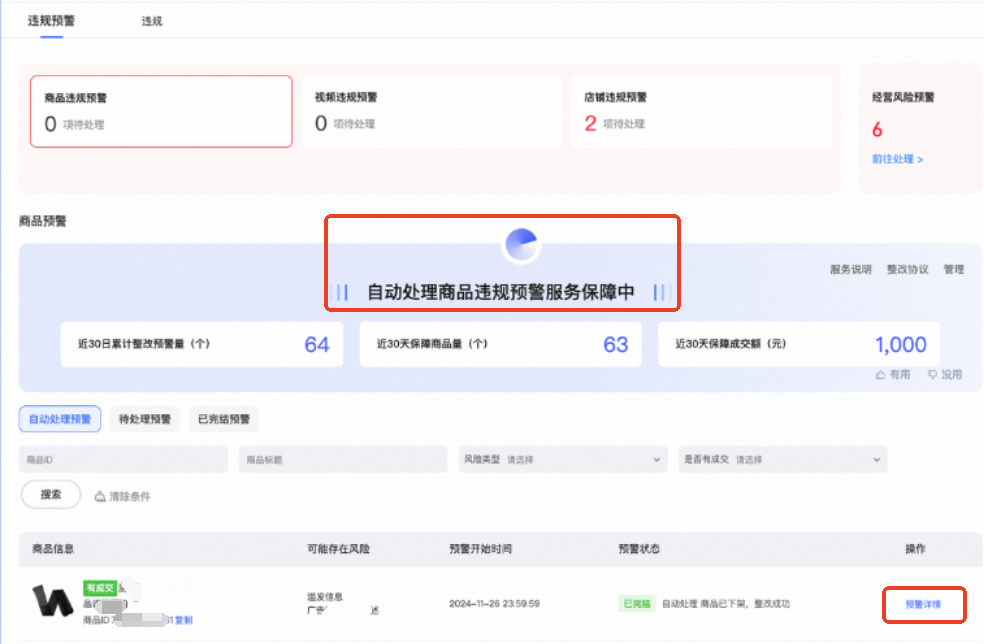Click the 管理 link
This screenshot has width=984, height=644.
coord(953,269)
